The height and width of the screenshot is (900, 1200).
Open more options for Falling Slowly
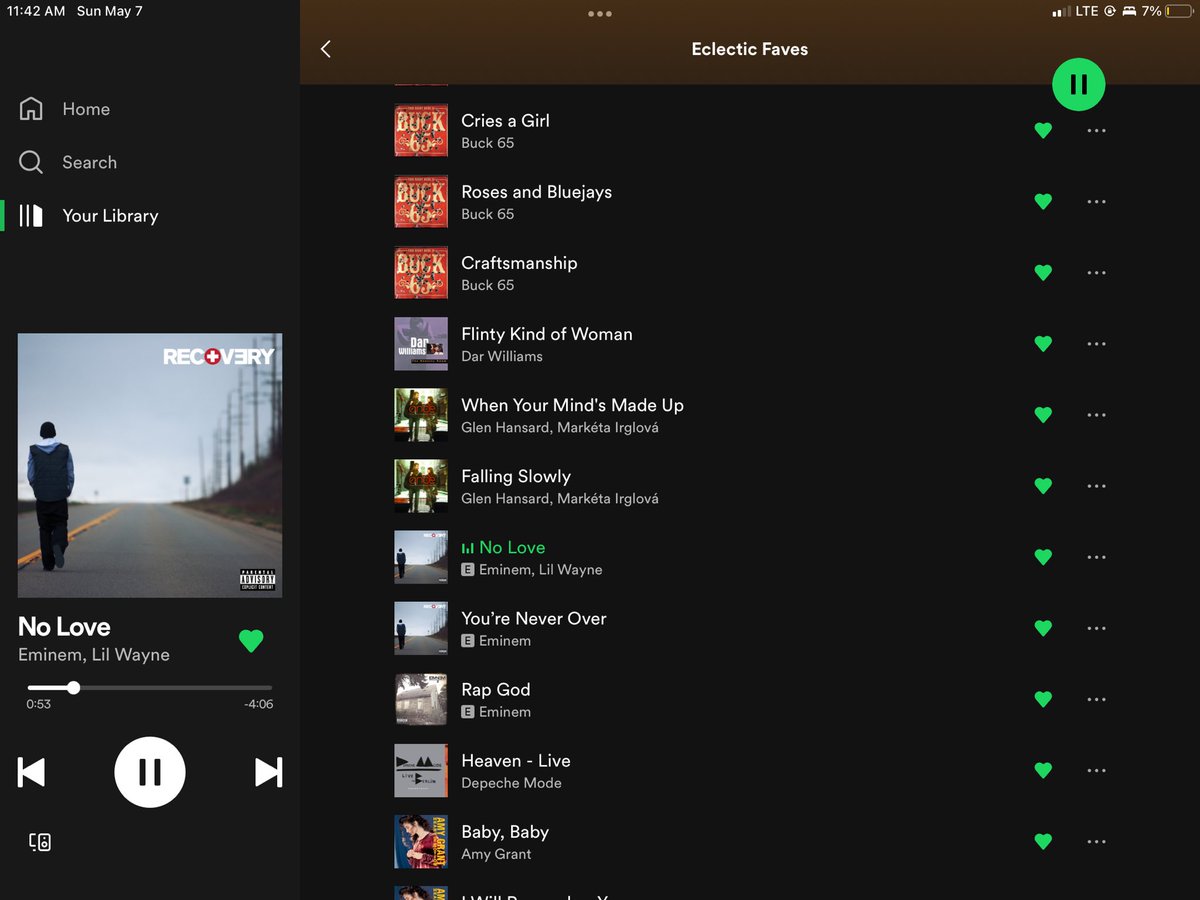(1096, 486)
